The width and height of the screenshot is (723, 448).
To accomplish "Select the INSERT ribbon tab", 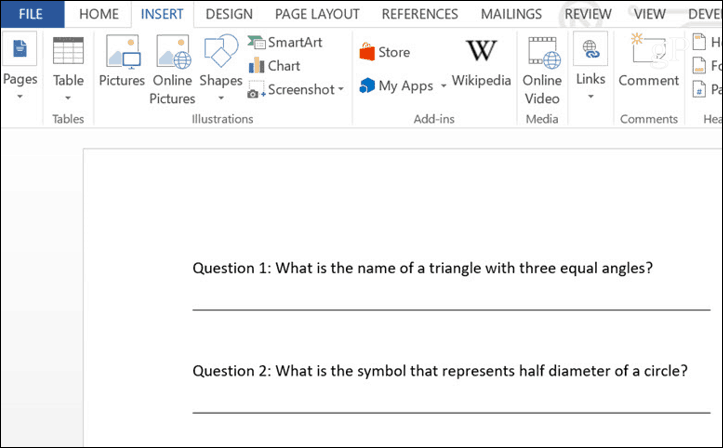I will click(162, 14).
